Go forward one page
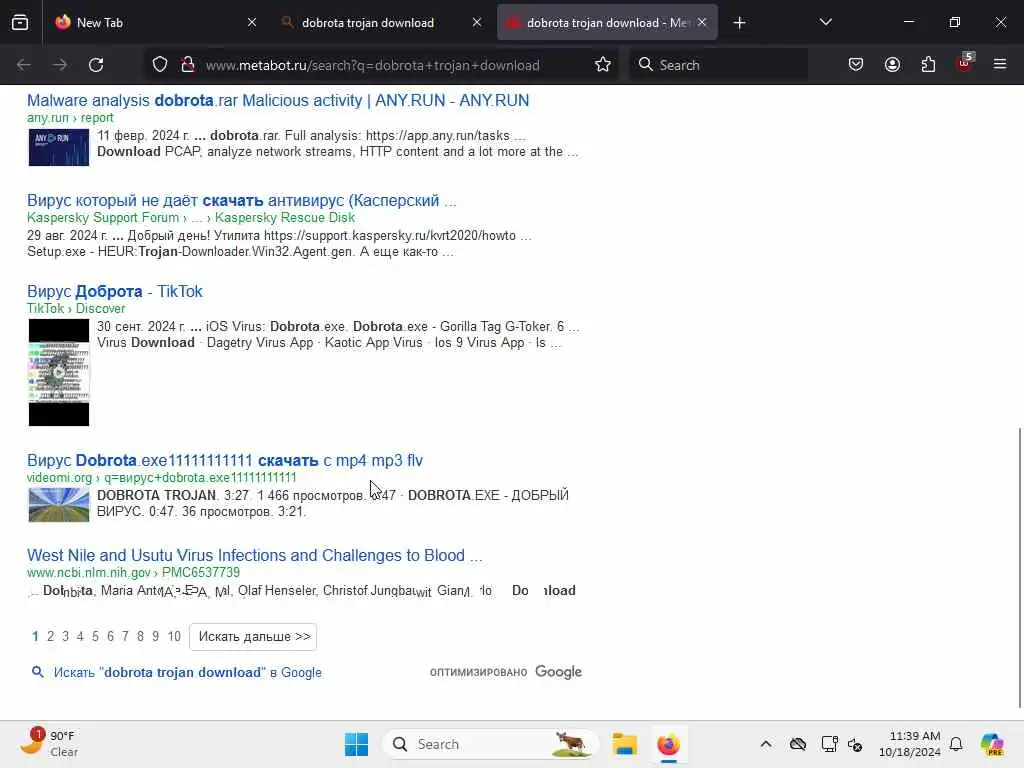Screen dimensions: 1024x768 click(60, 65)
